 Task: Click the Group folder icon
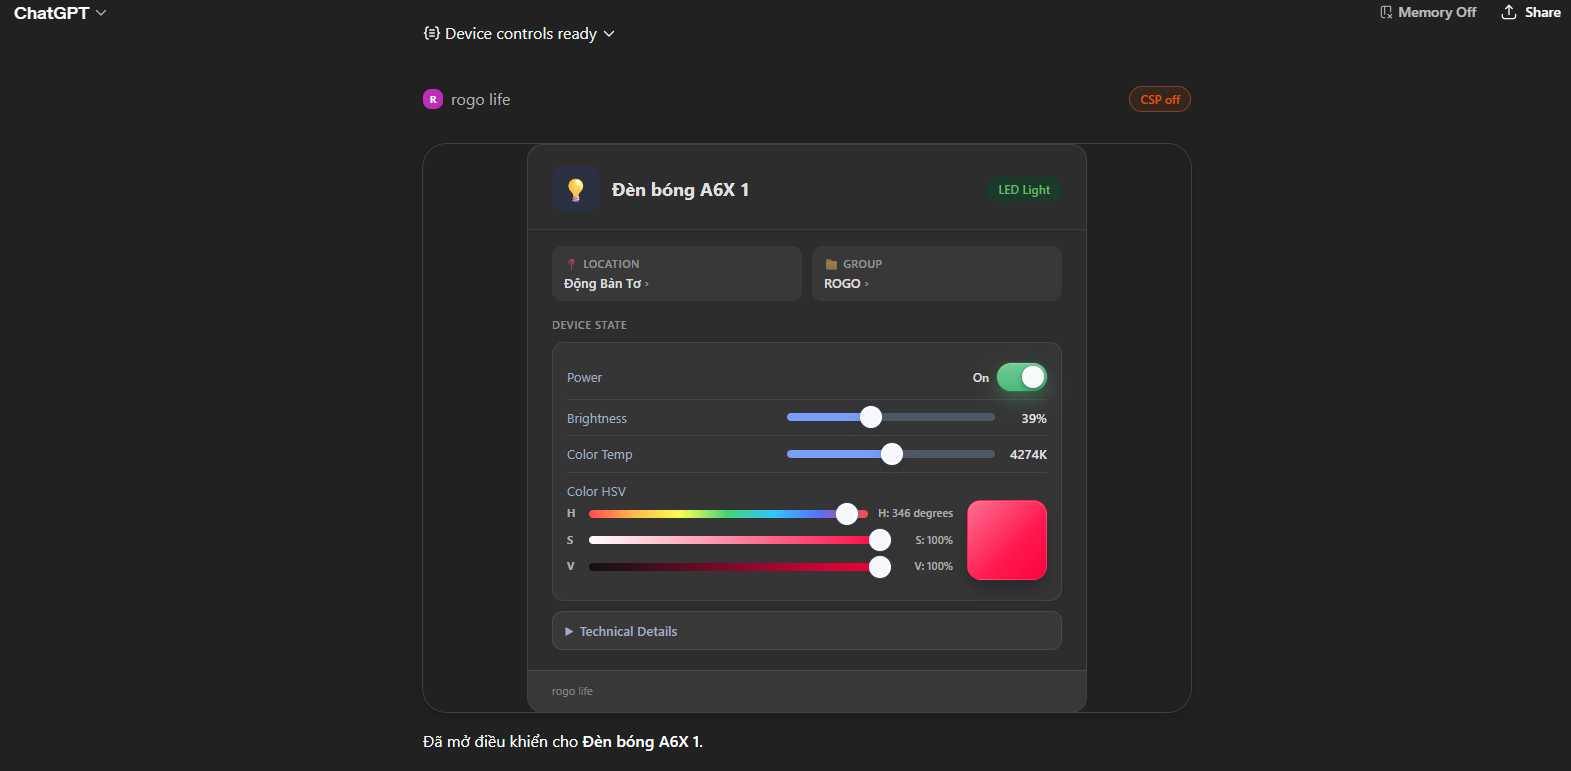[831, 264]
